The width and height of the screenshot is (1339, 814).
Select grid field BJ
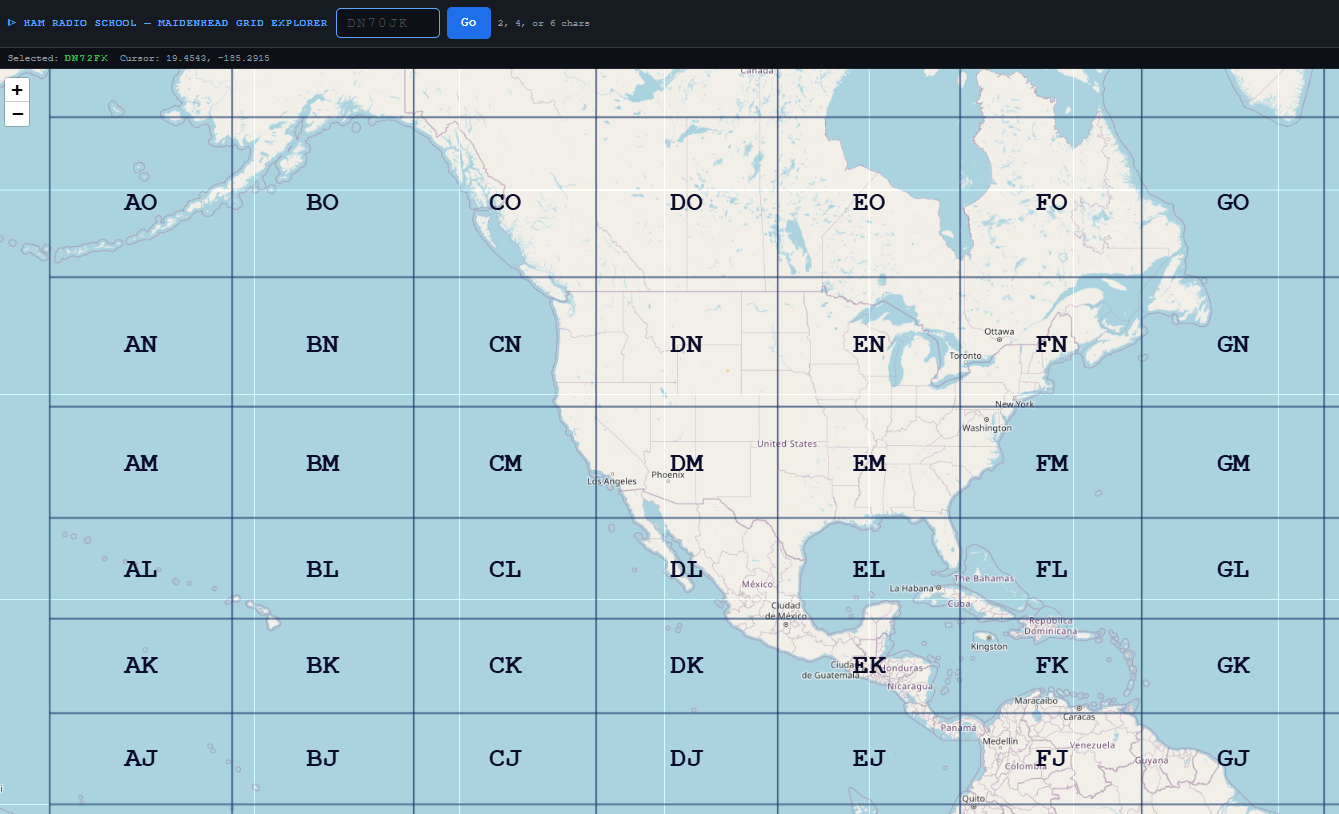click(323, 759)
